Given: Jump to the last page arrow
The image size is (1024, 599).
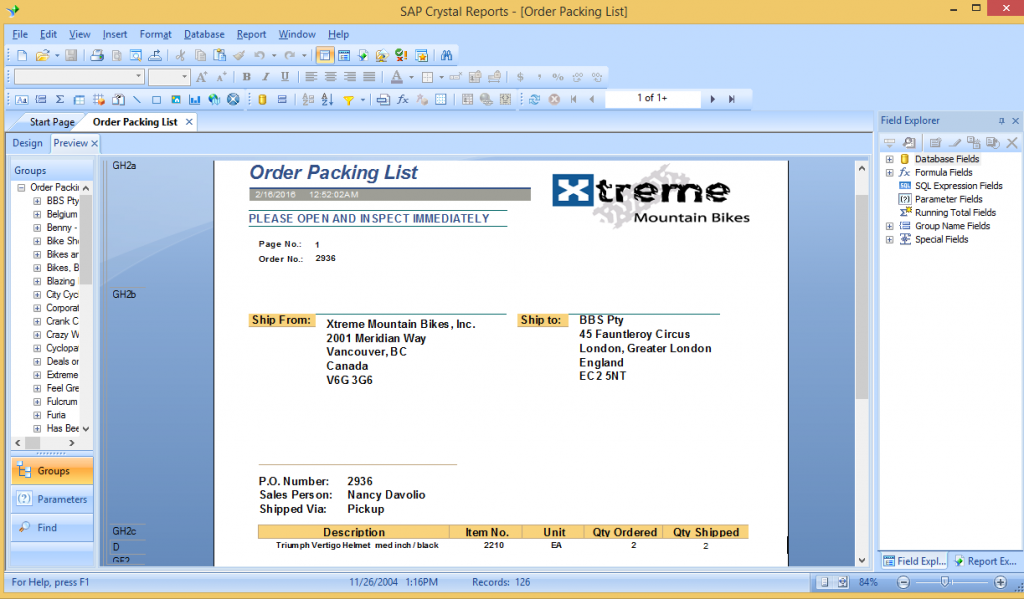Looking at the screenshot, I should tap(731, 99).
